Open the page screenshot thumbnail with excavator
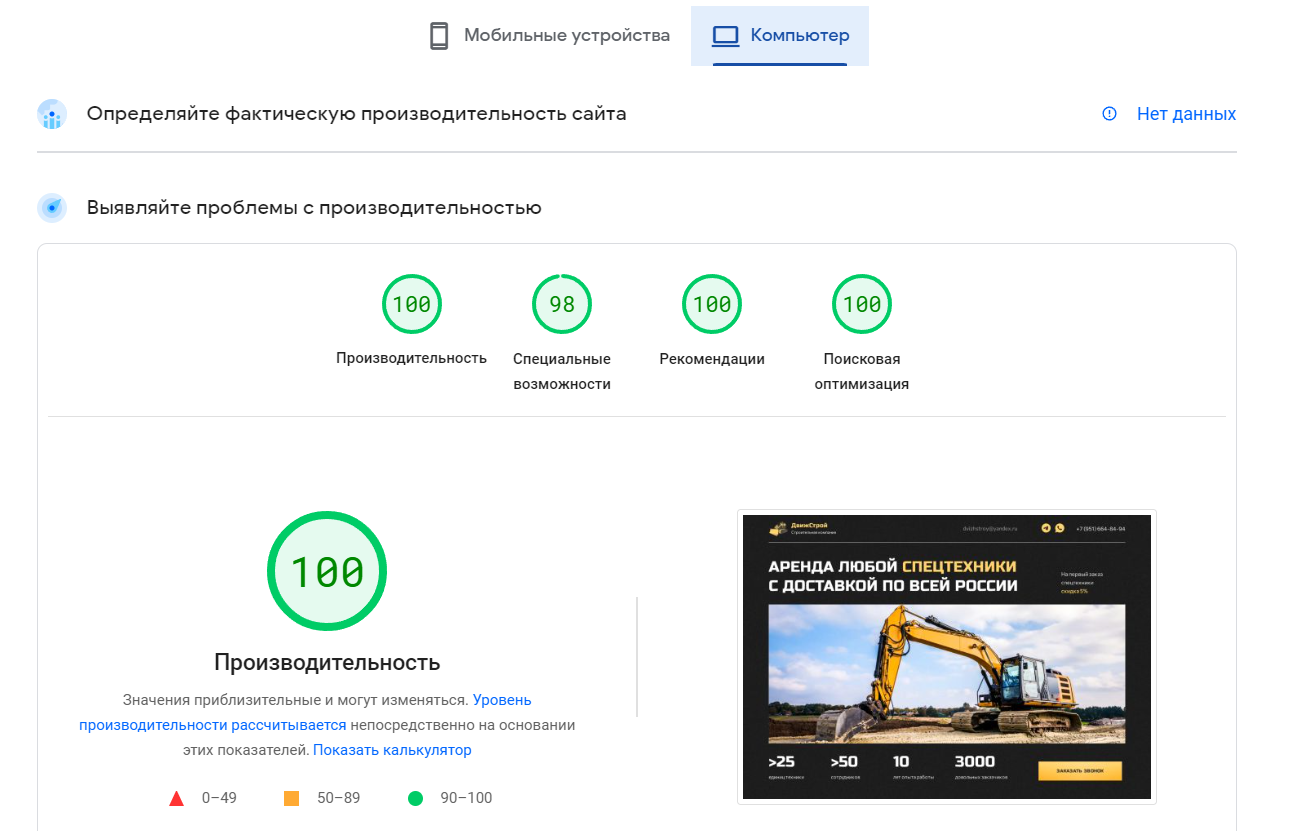The image size is (1296, 831). [947, 657]
